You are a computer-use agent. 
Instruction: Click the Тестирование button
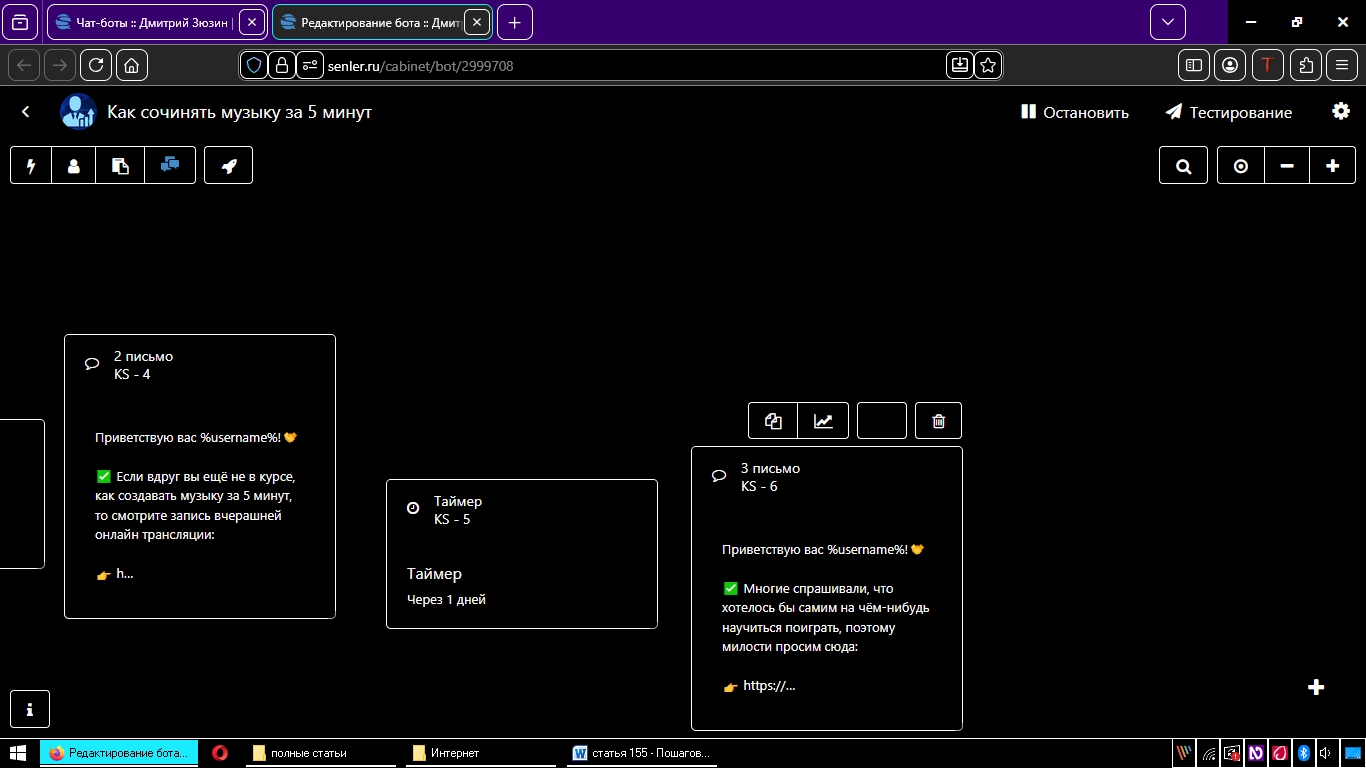point(1229,113)
